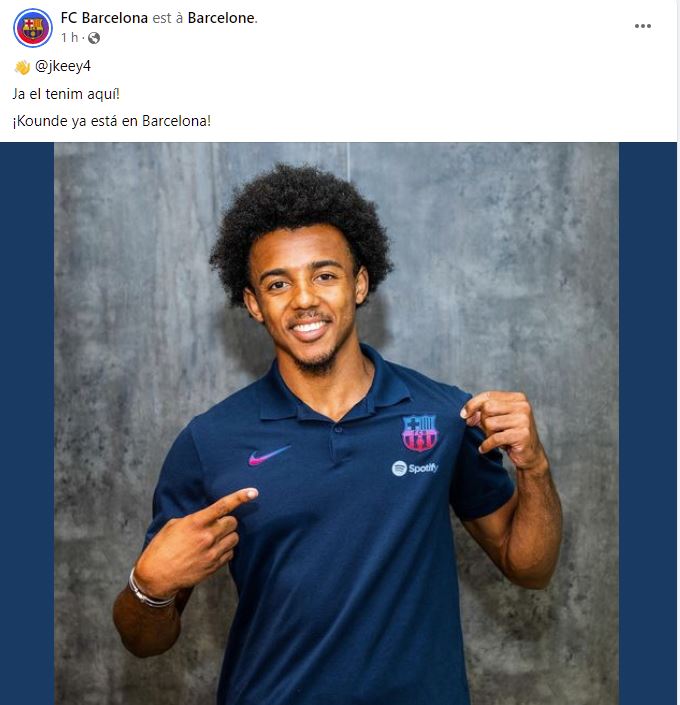Click the '1 h' post timestamp
The image size is (680, 705).
click(x=70, y=38)
